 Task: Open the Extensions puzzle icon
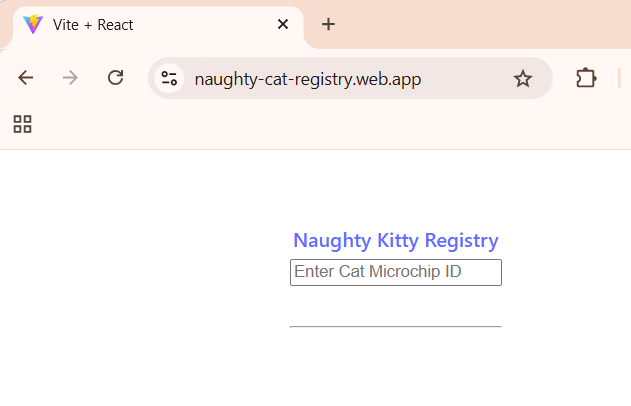coord(586,78)
